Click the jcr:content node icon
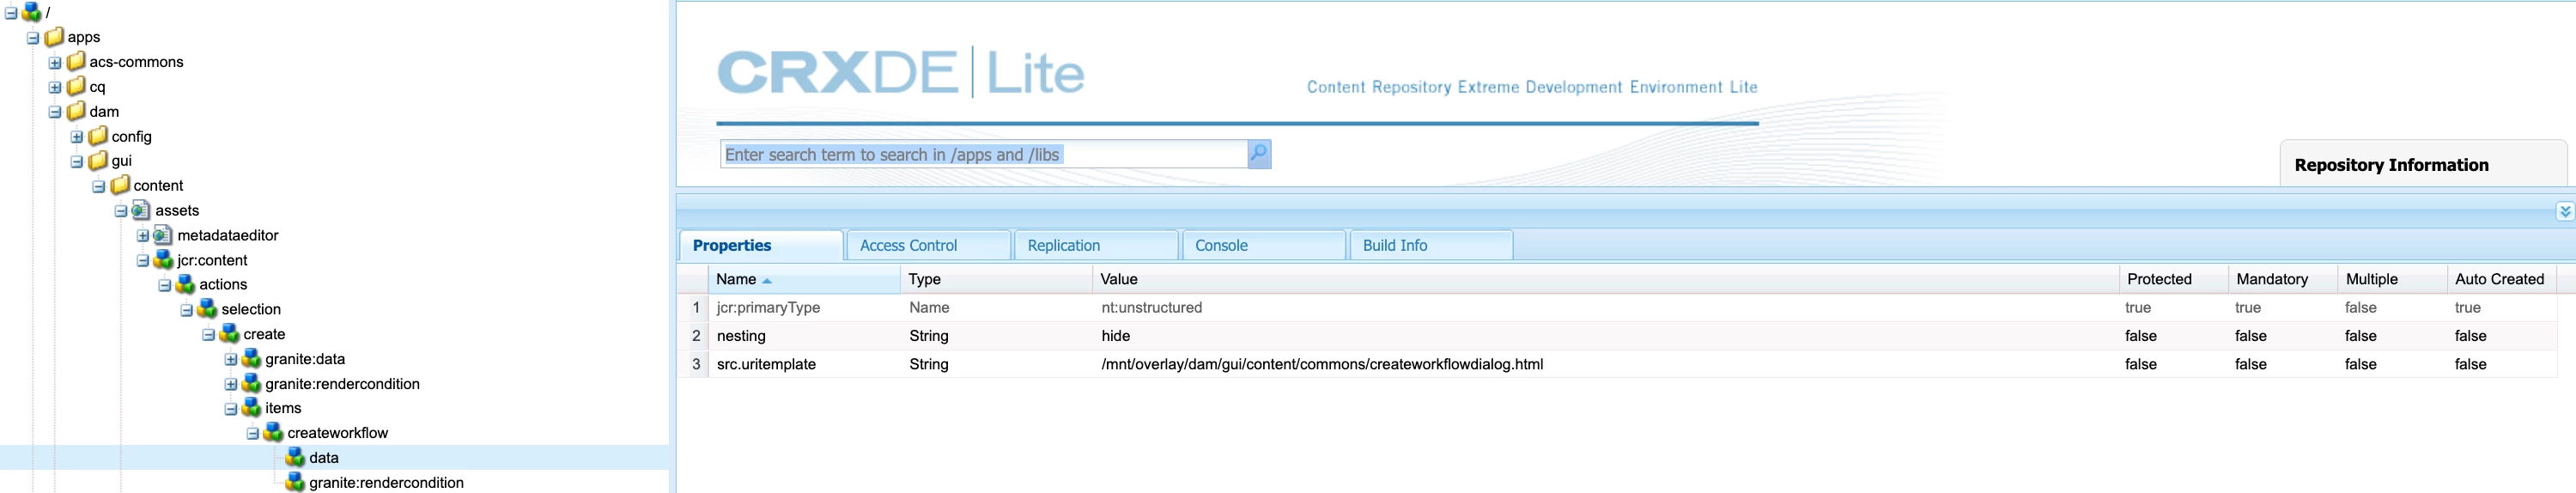The image size is (2576, 493). [x=164, y=260]
